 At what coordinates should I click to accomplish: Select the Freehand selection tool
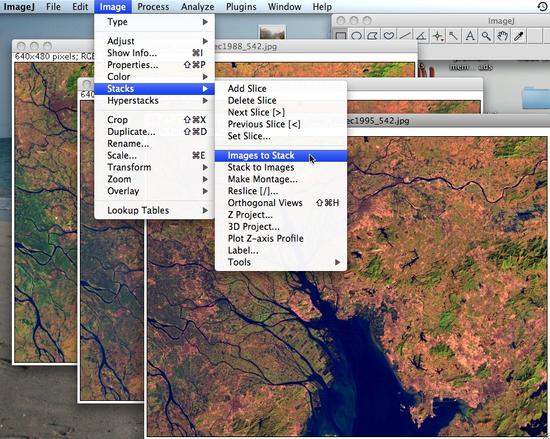389,36
